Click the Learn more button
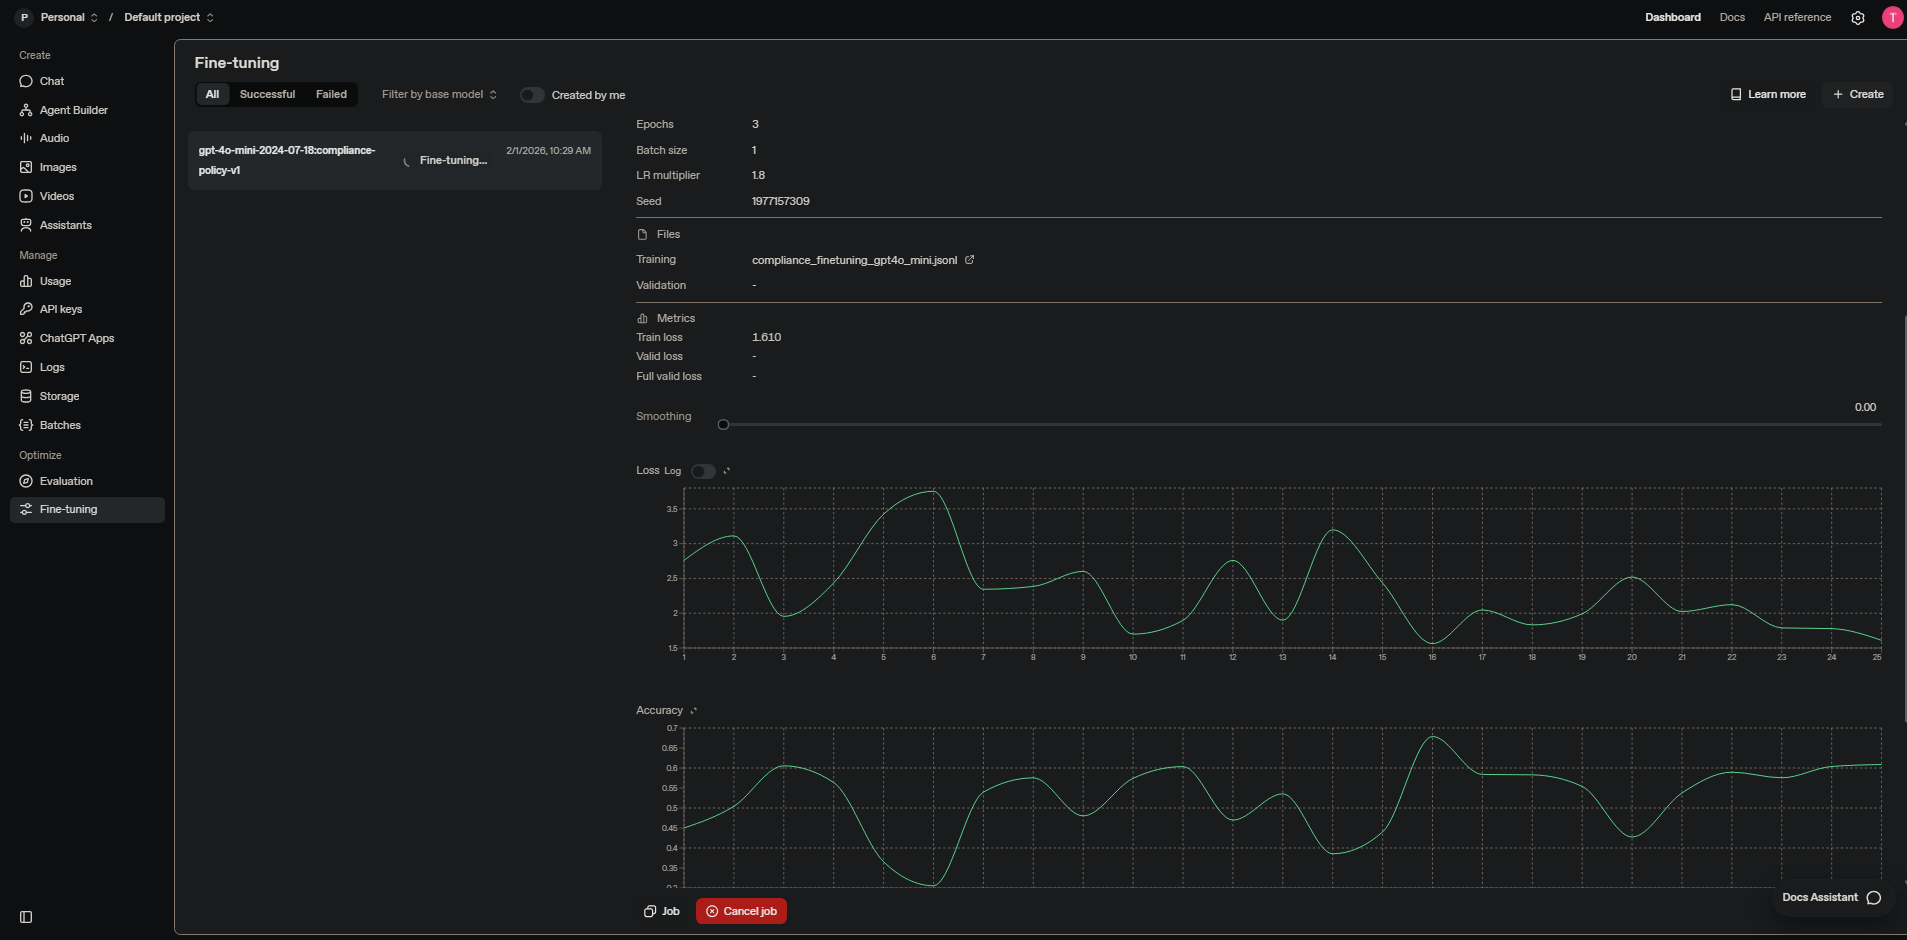This screenshot has height=940, width=1907. click(1768, 95)
